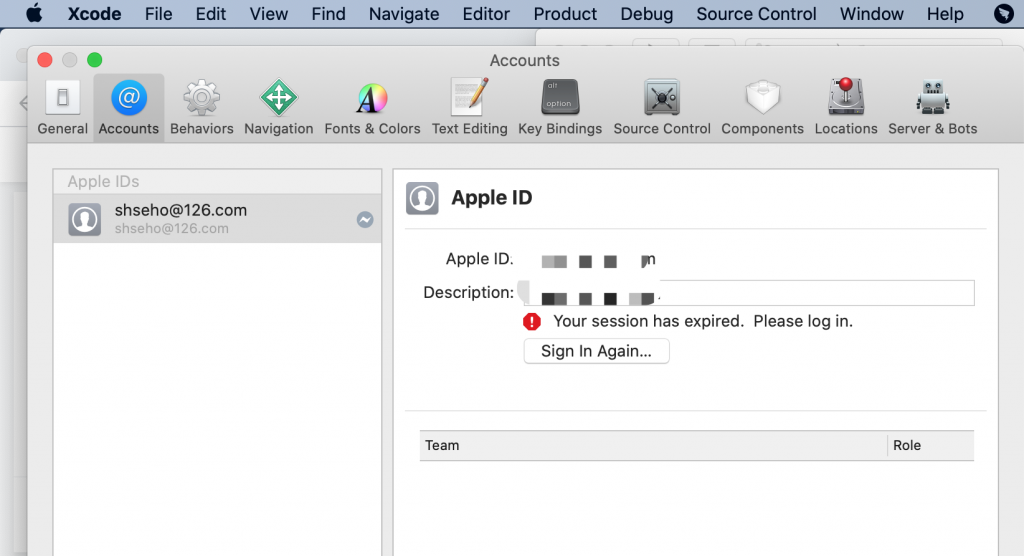Open the Debug menu
Screen dimensions: 1024x556
(x=647, y=14)
